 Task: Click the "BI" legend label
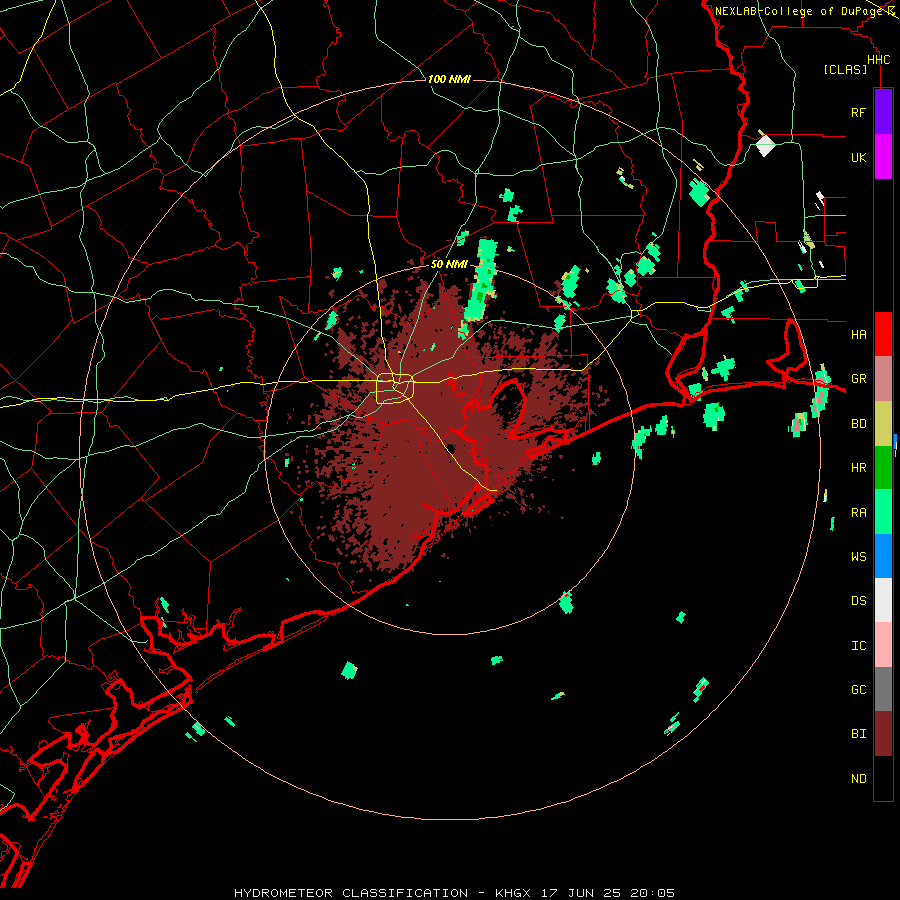(858, 734)
